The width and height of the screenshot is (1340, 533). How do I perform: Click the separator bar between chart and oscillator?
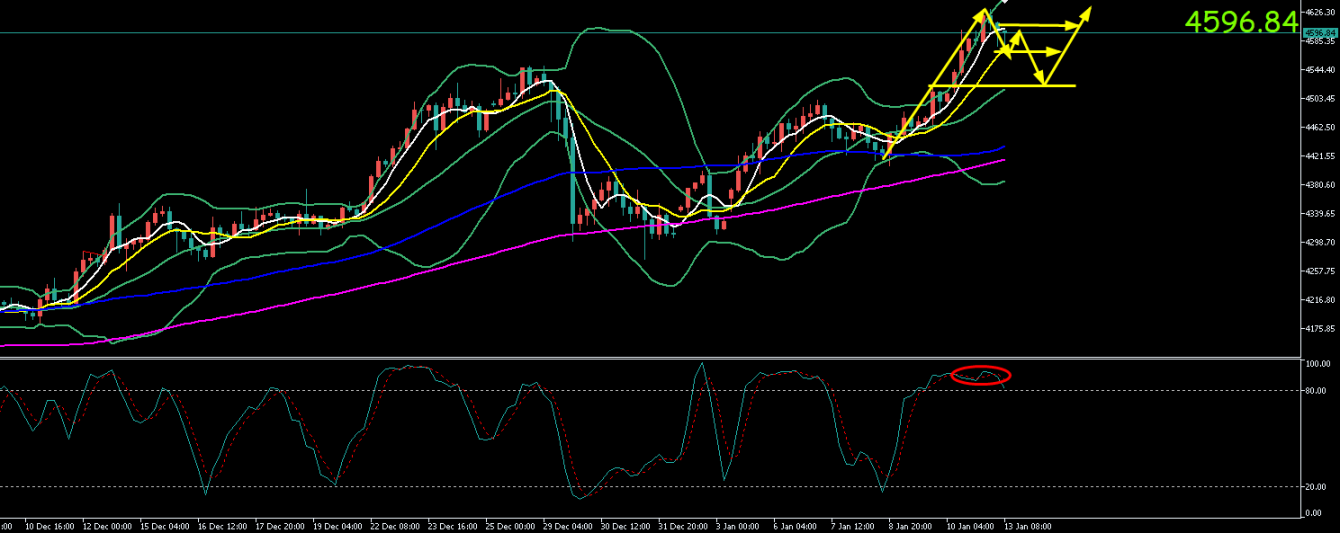tap(650, 357)
